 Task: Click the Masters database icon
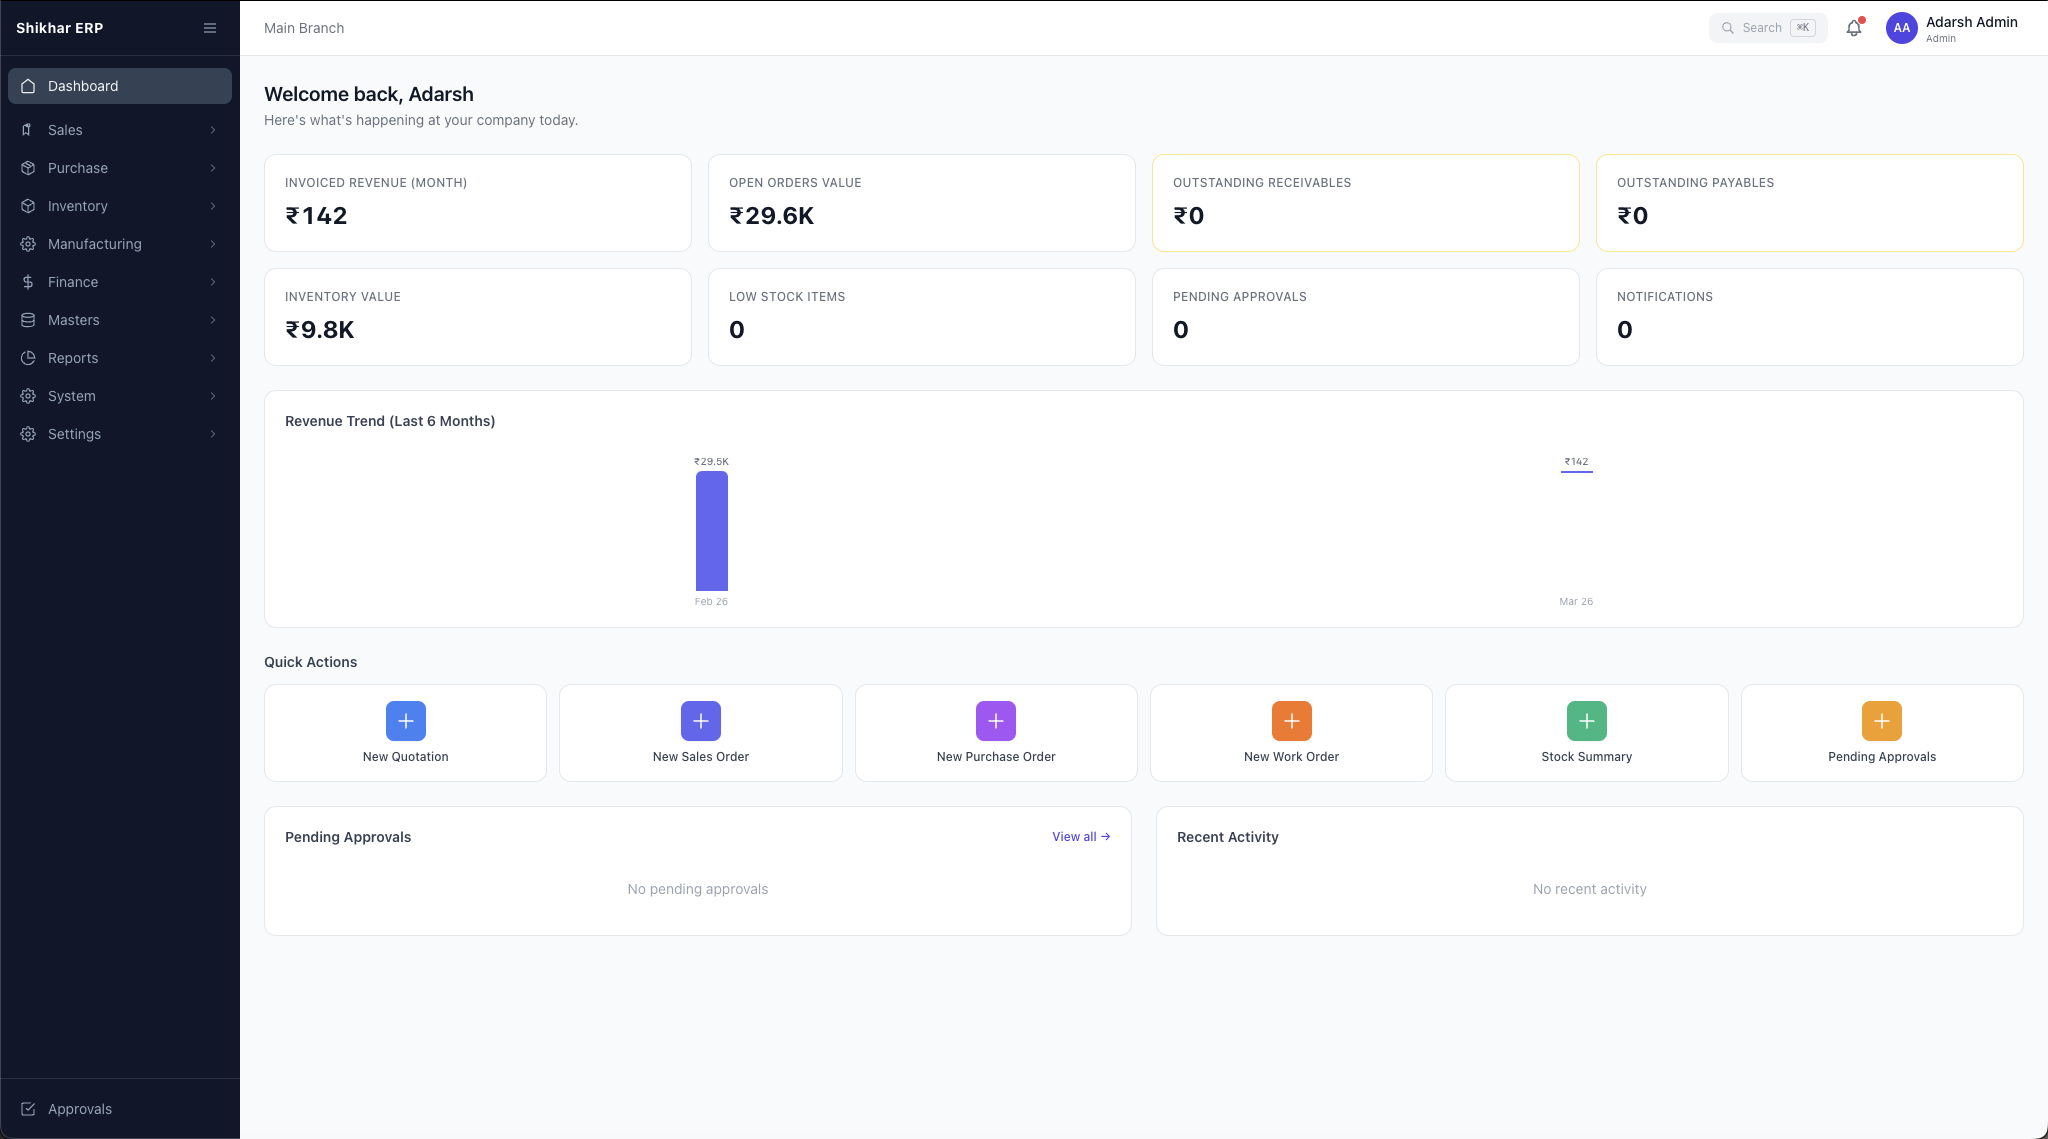(28, 320)
